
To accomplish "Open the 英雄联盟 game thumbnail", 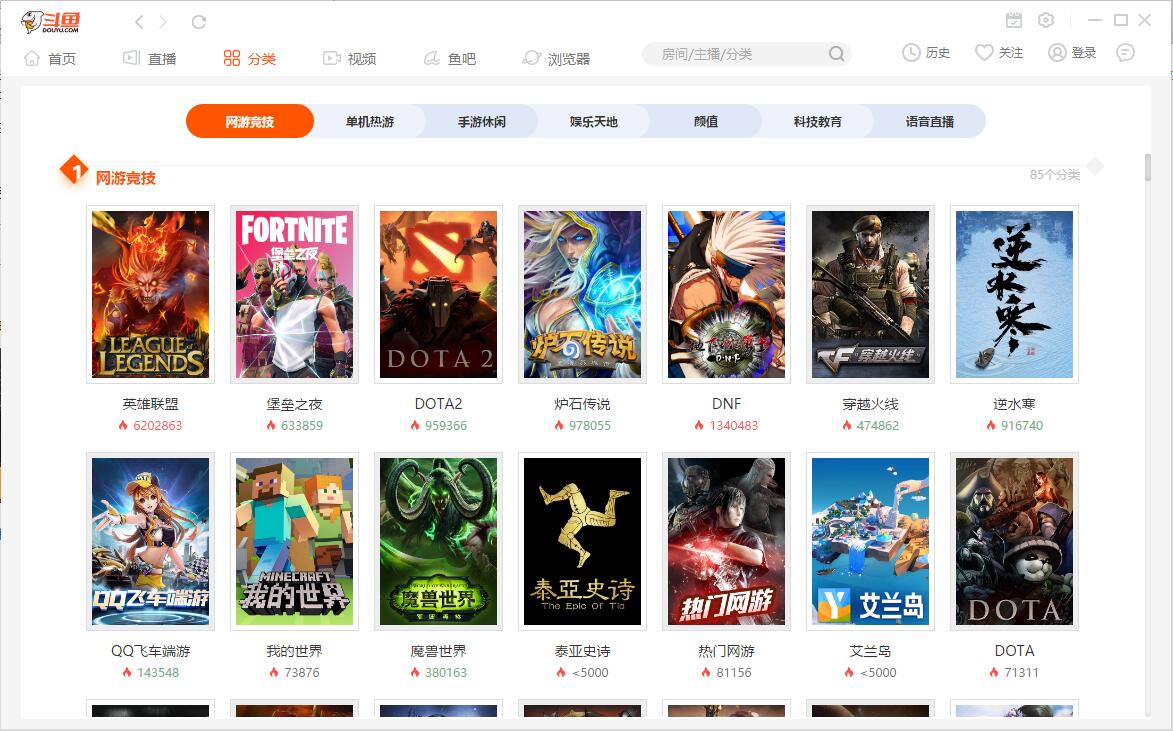I will pyautogui.click(x=151, y=294).
